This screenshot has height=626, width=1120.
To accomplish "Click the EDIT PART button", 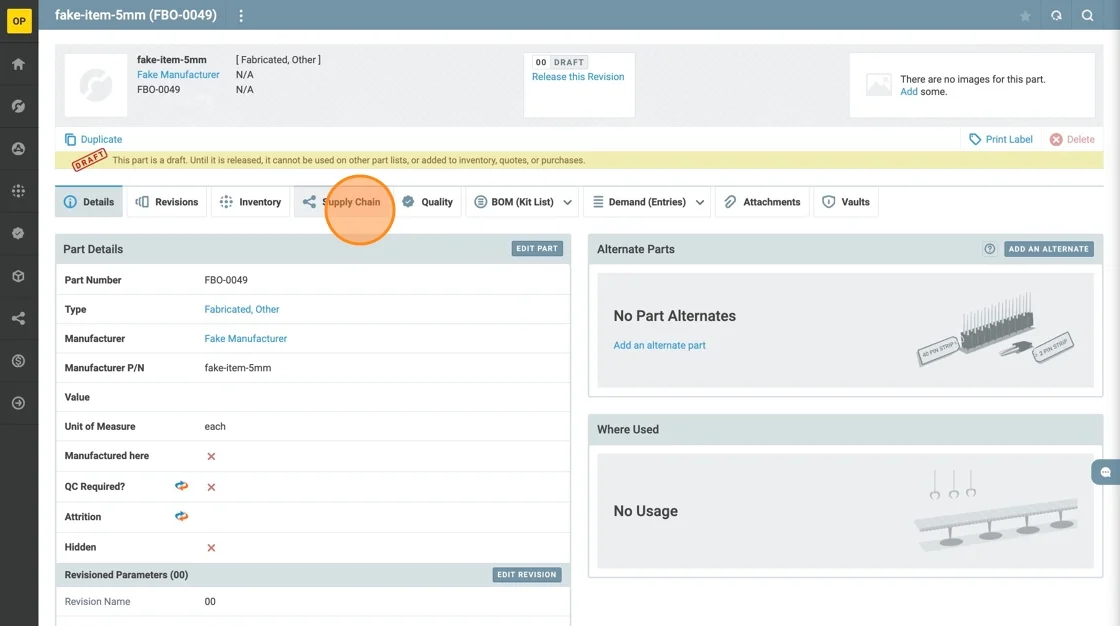I will 537,249.
